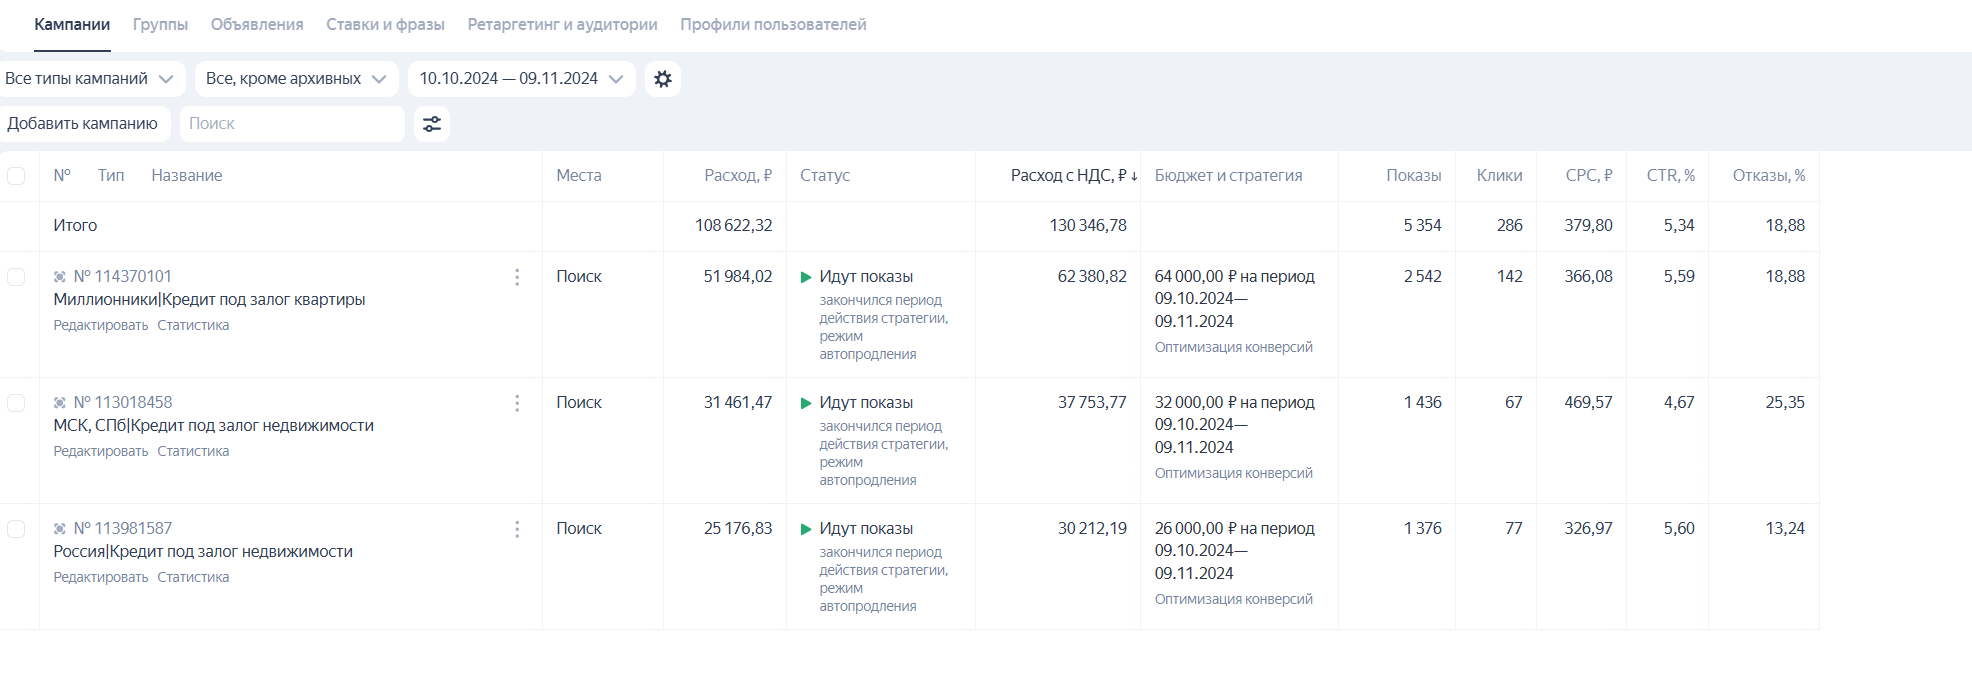
Task: Open the Ретаргетинг и аудитории tab
Action: pos(562,25)
